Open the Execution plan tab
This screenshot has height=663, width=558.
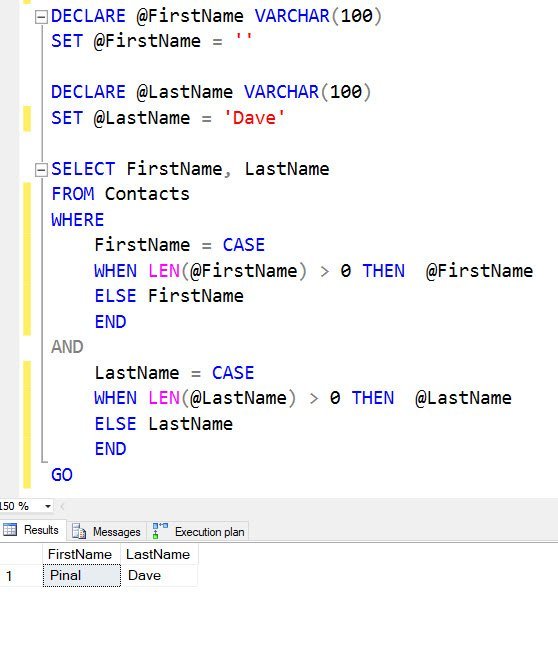[x=199, y=531]
